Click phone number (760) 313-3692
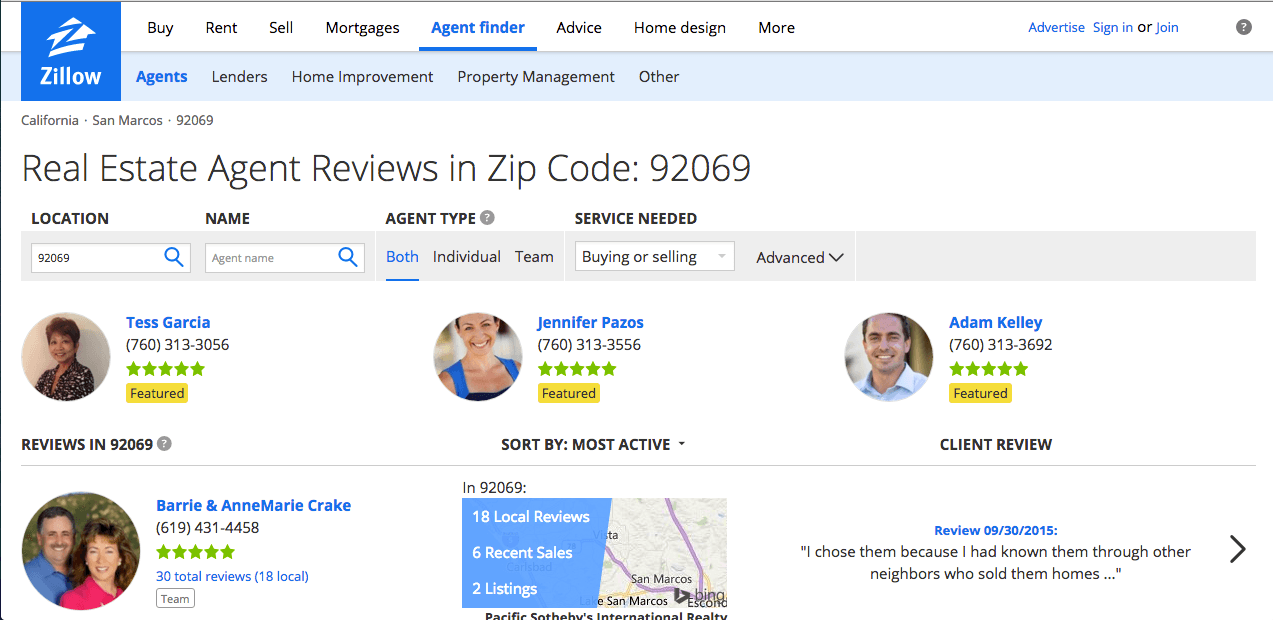 click(x=1000, y=345)
